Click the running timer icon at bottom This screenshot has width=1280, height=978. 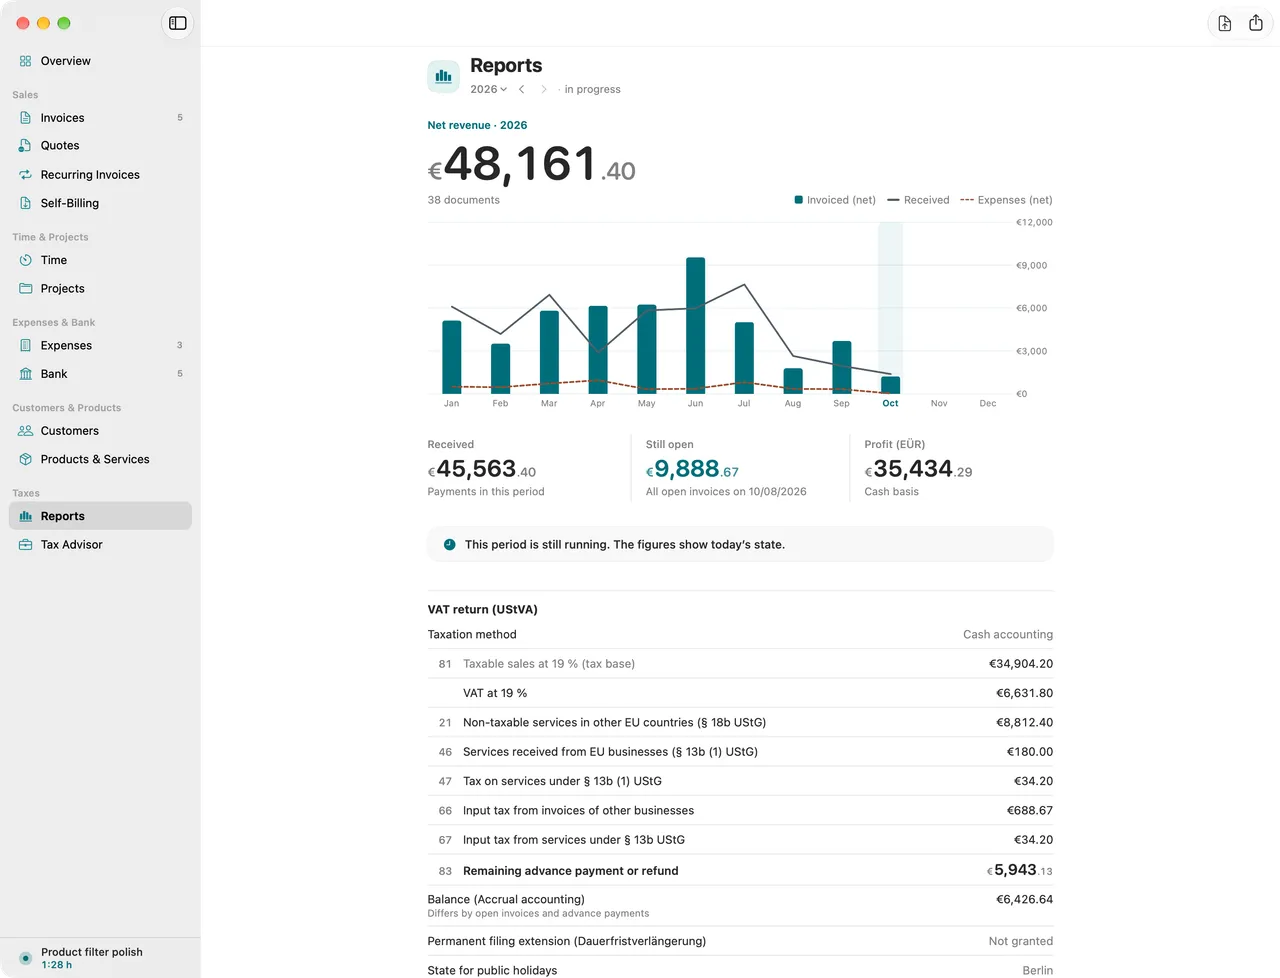26,958
